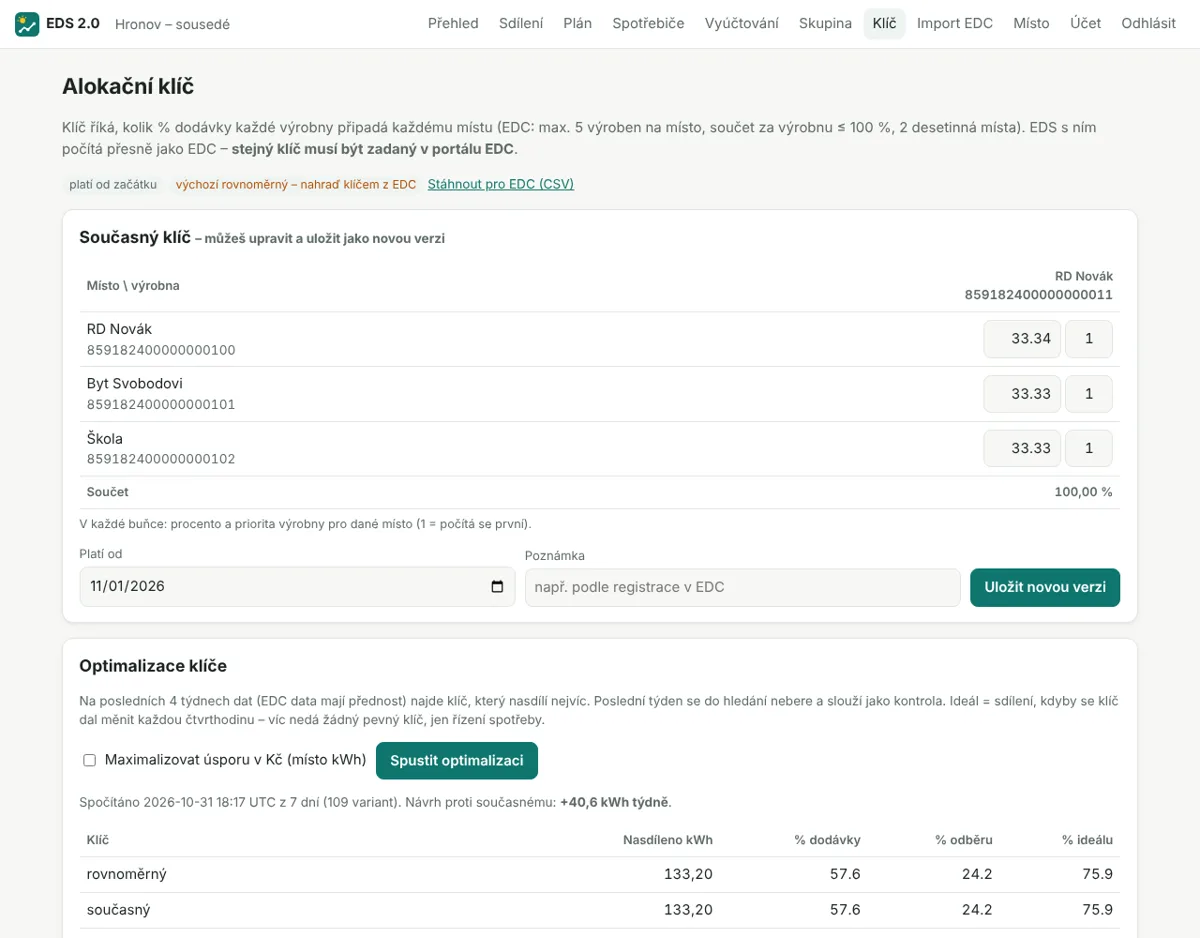This screenshot has height=938, width=1200.
Task: Click the '% ideálu' column header
Action: tap(1087, 840)
